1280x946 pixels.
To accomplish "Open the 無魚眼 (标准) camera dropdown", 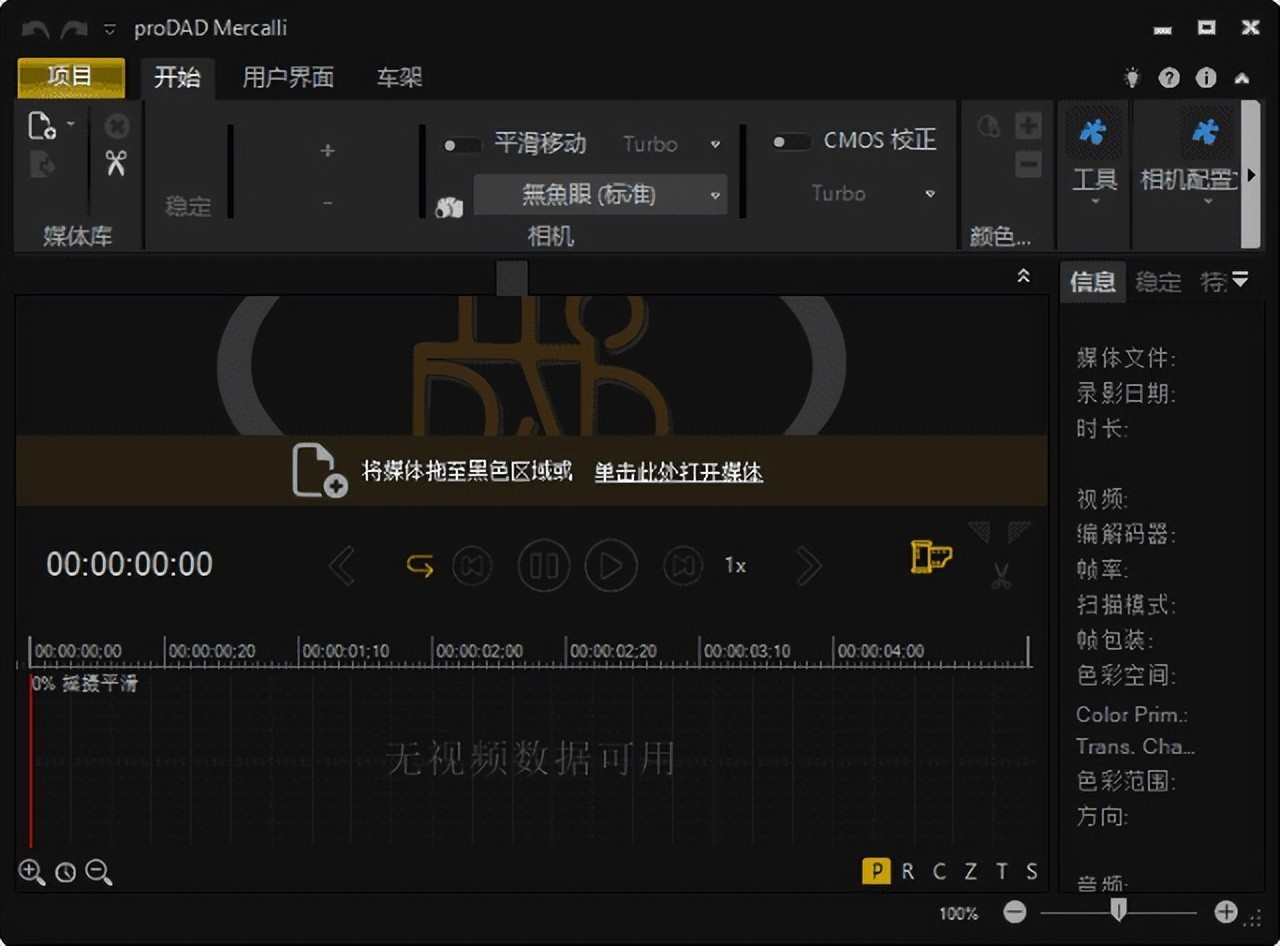I will pos(600,195).
